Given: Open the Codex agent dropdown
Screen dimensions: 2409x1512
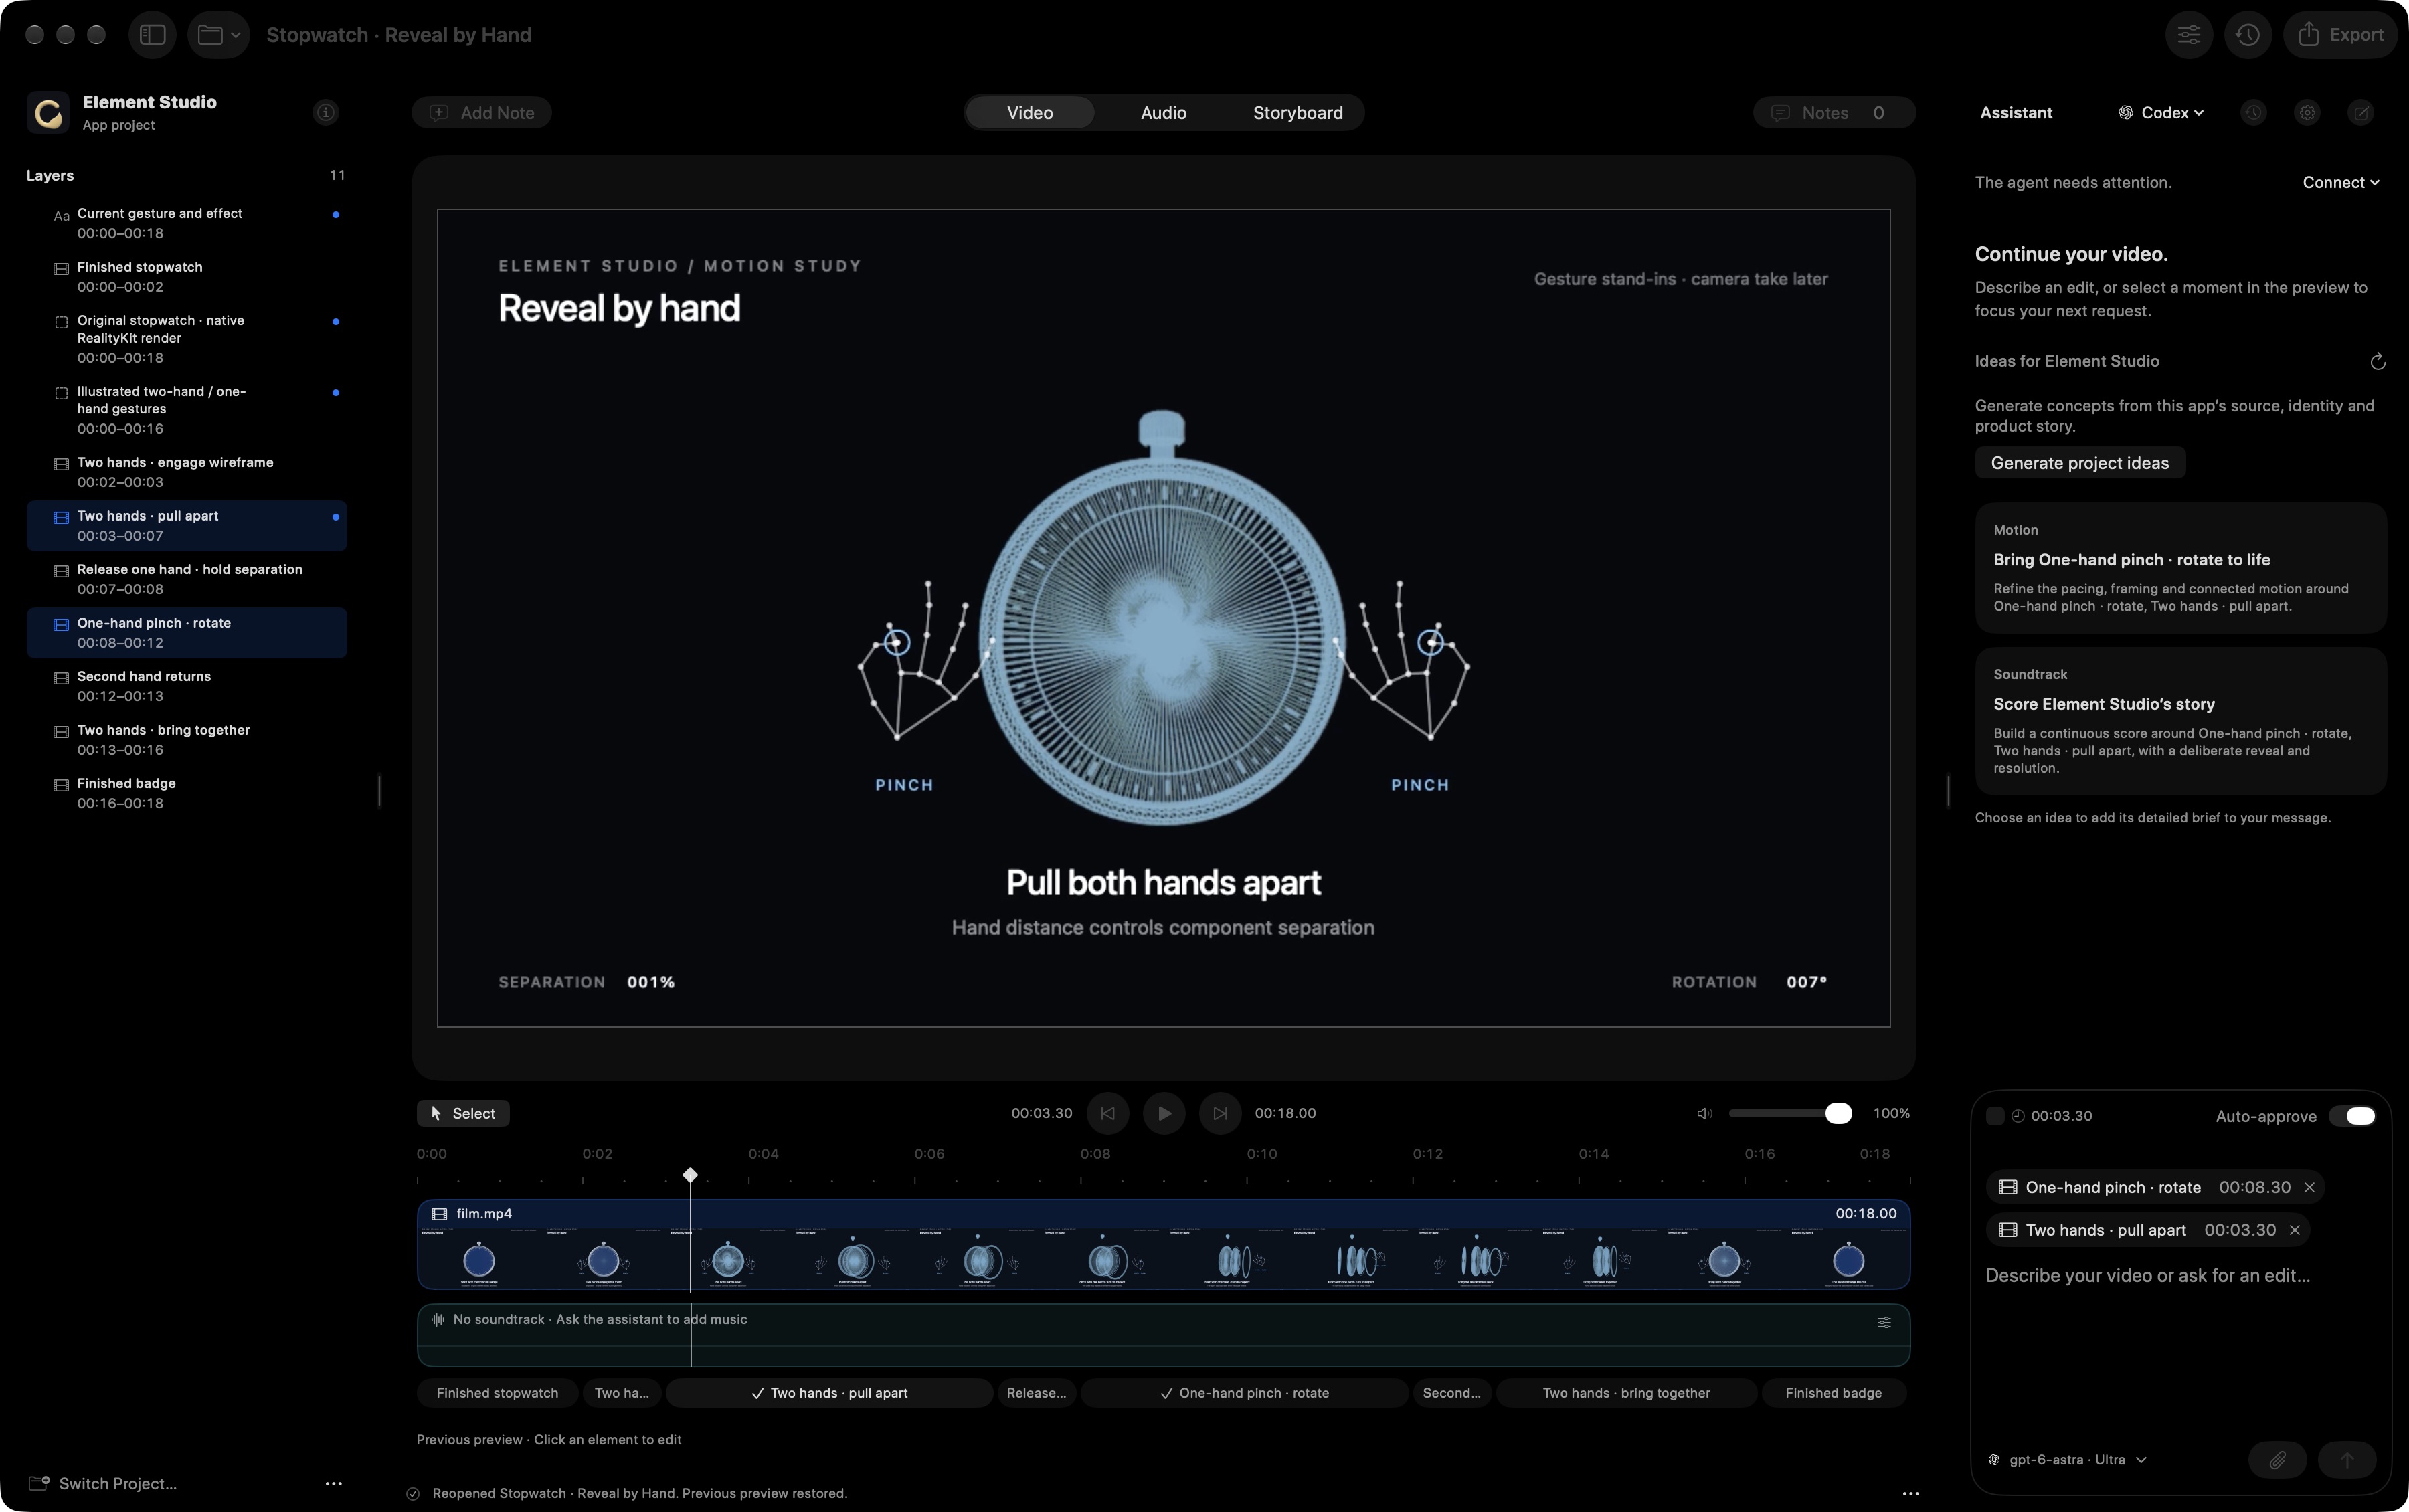Looking at the screenshot, I should coord(2160,113).
